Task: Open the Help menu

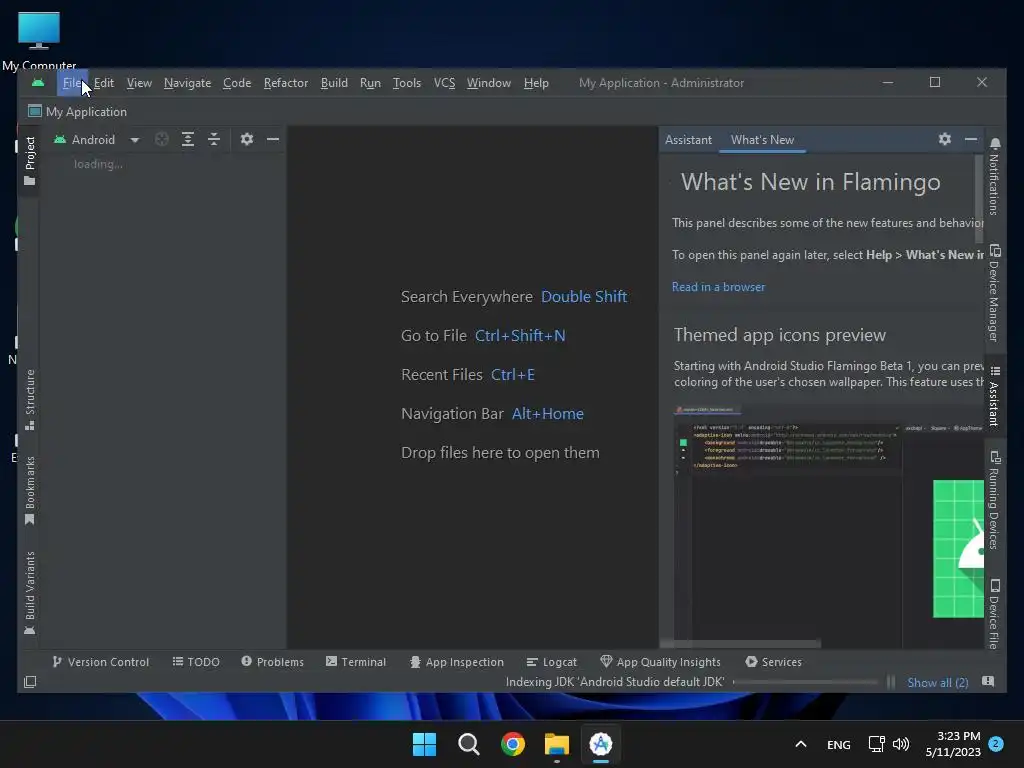Action: coord(536,83)
